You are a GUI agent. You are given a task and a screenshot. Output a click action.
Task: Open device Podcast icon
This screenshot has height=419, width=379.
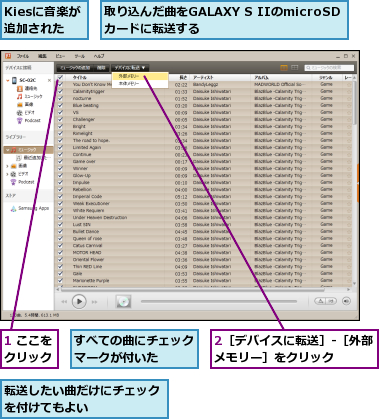(x=20, y=120)
